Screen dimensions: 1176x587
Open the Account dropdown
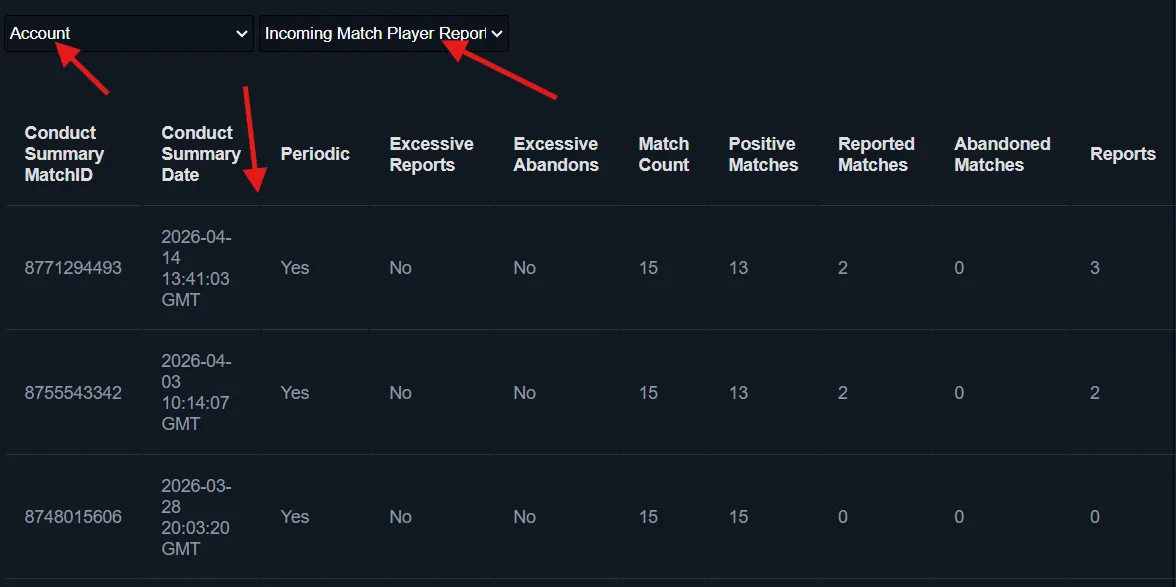coord(128,33)
